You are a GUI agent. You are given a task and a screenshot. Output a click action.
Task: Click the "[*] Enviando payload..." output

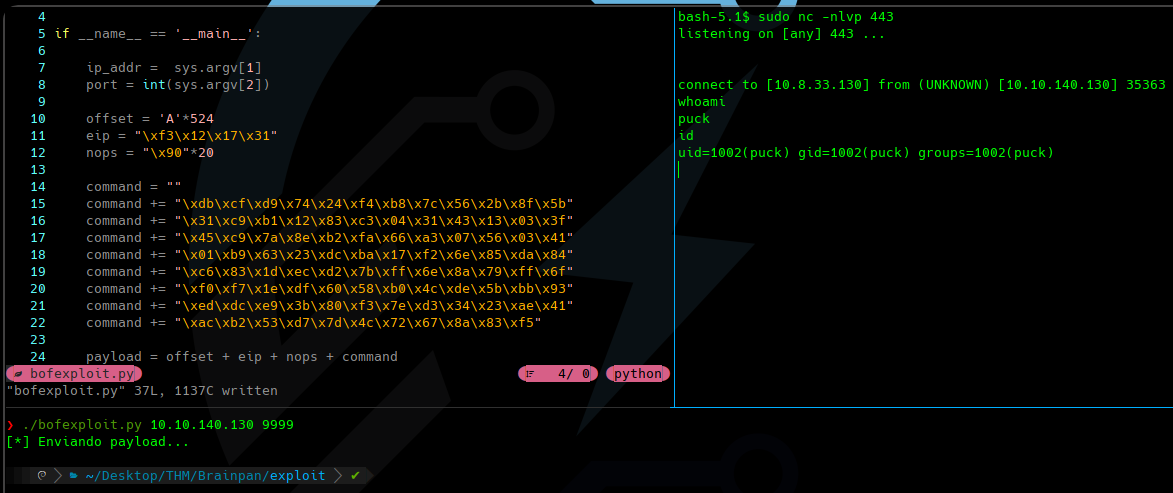pos(97,441)
